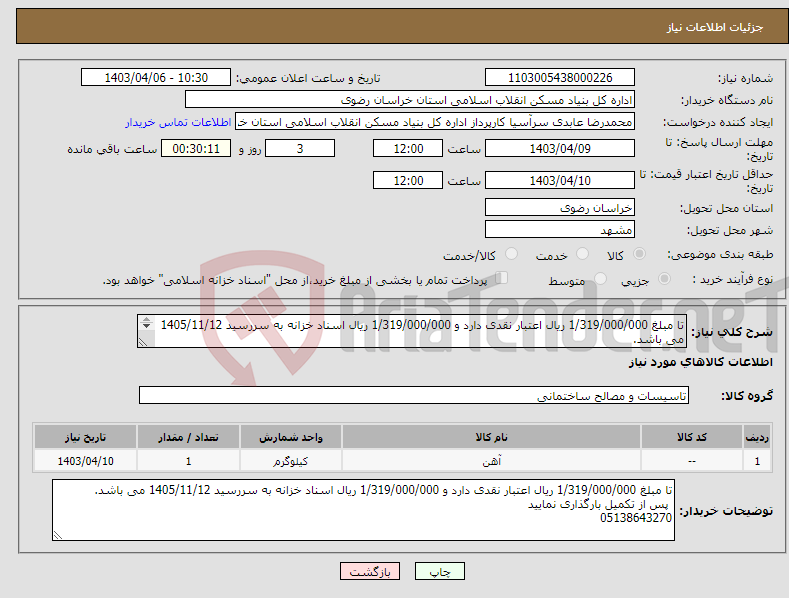Click the شماره نیاز field 1103005438000226
789x598 pixels.
tap(560, 78)
